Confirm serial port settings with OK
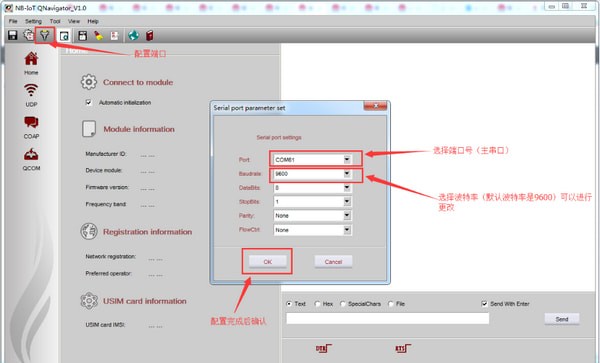Image resolution: width=600 pixels, height=363 pixels. [x=267, y=262]
